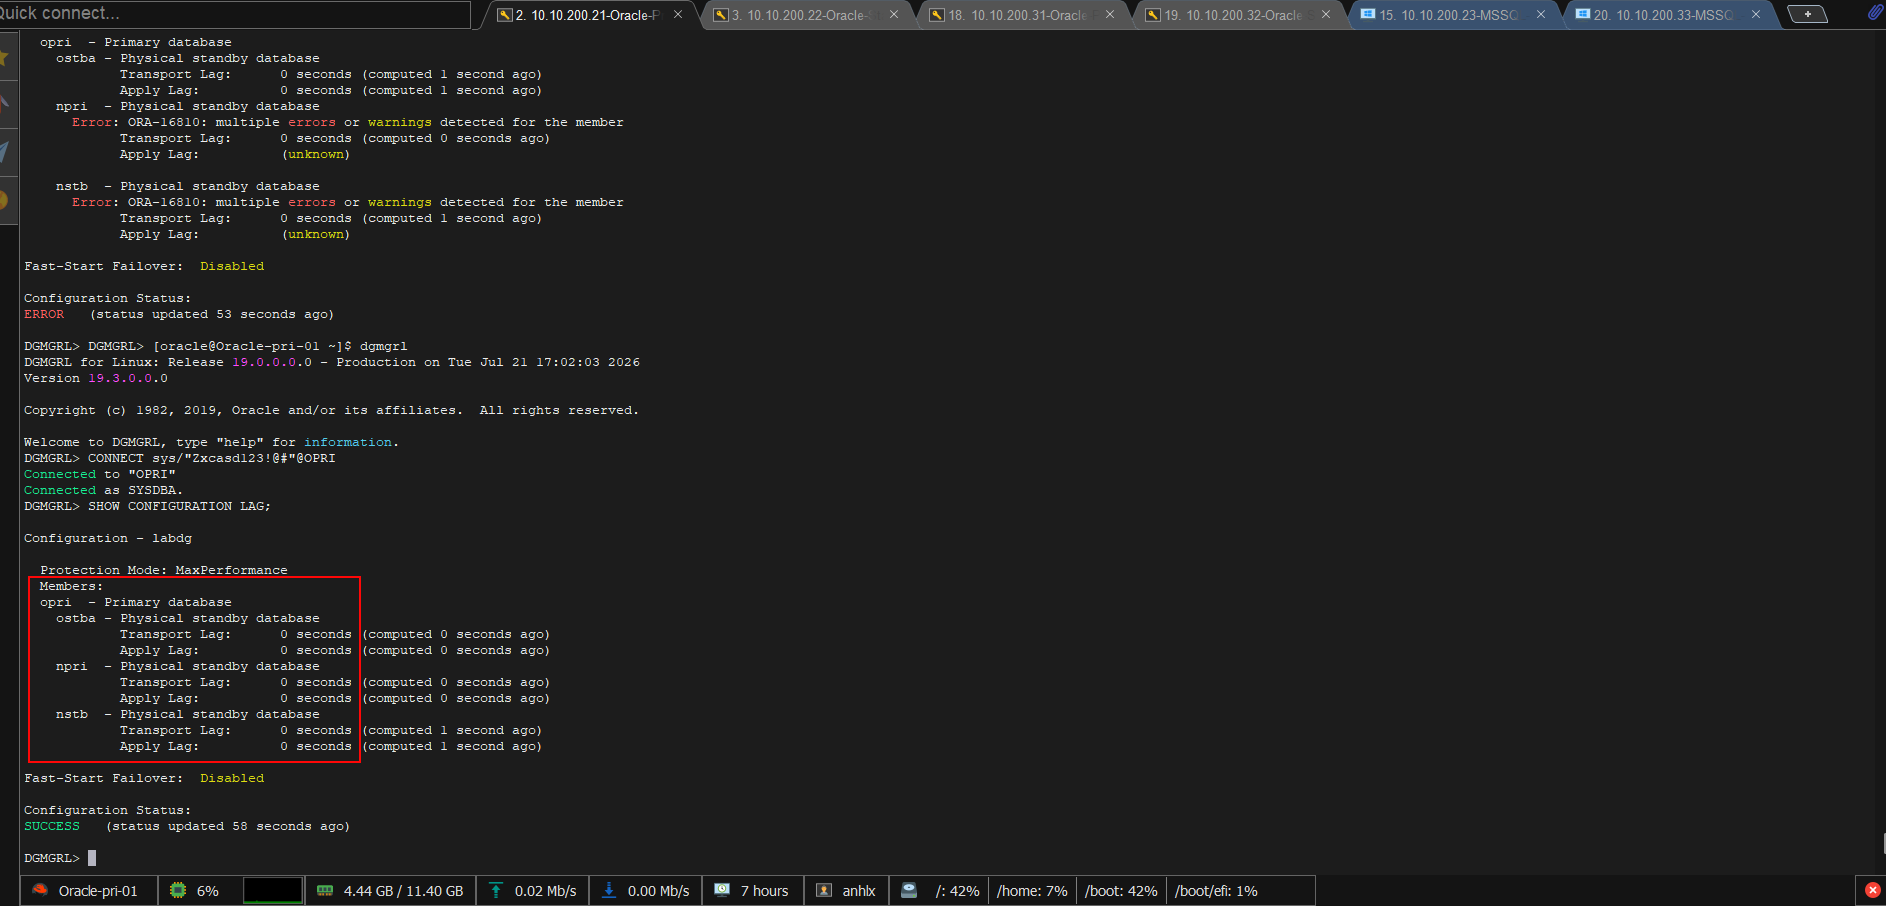The width and height of the screenshot is (1886, 906).
Task: Click the 6% CPU usage value
Action: click(x=208, y=891)
